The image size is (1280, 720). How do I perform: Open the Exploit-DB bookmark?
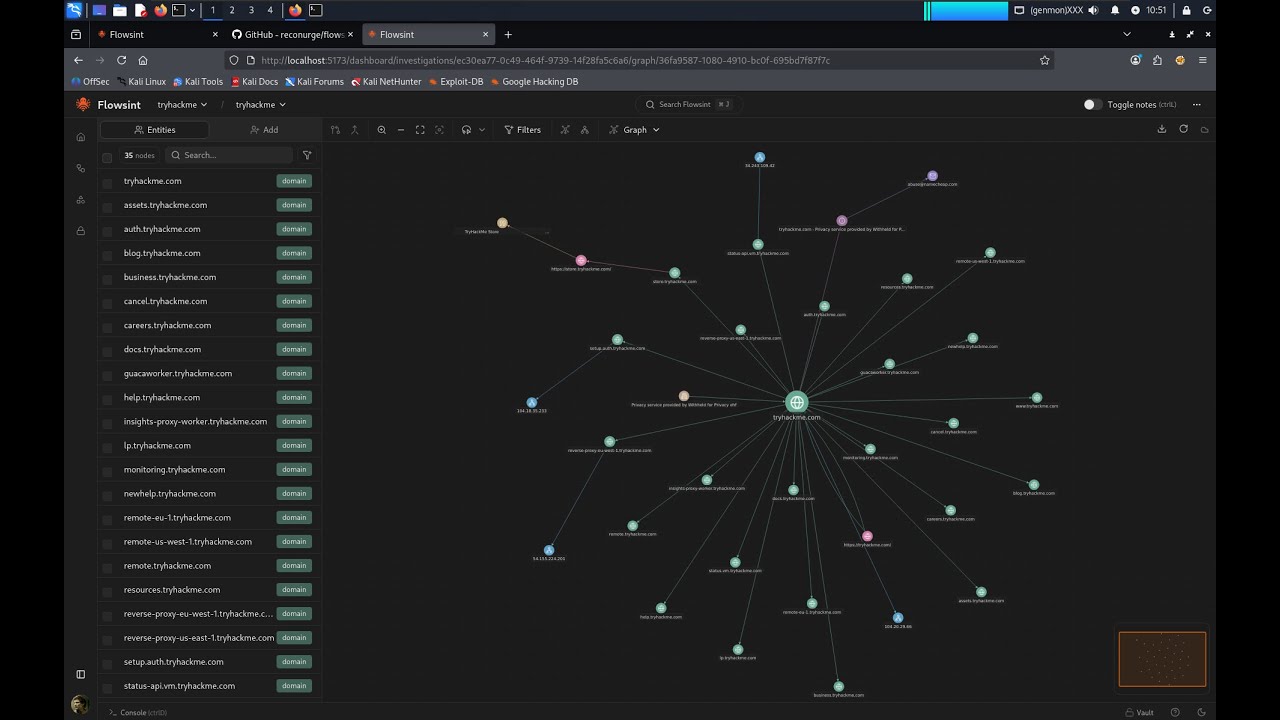[x=456, y=82]
